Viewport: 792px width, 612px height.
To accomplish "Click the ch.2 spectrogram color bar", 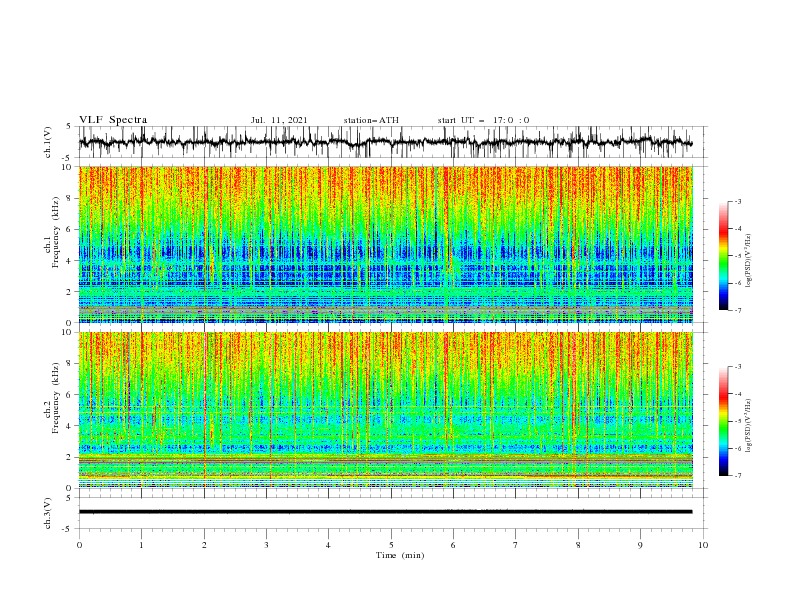I will coord(723,421).
